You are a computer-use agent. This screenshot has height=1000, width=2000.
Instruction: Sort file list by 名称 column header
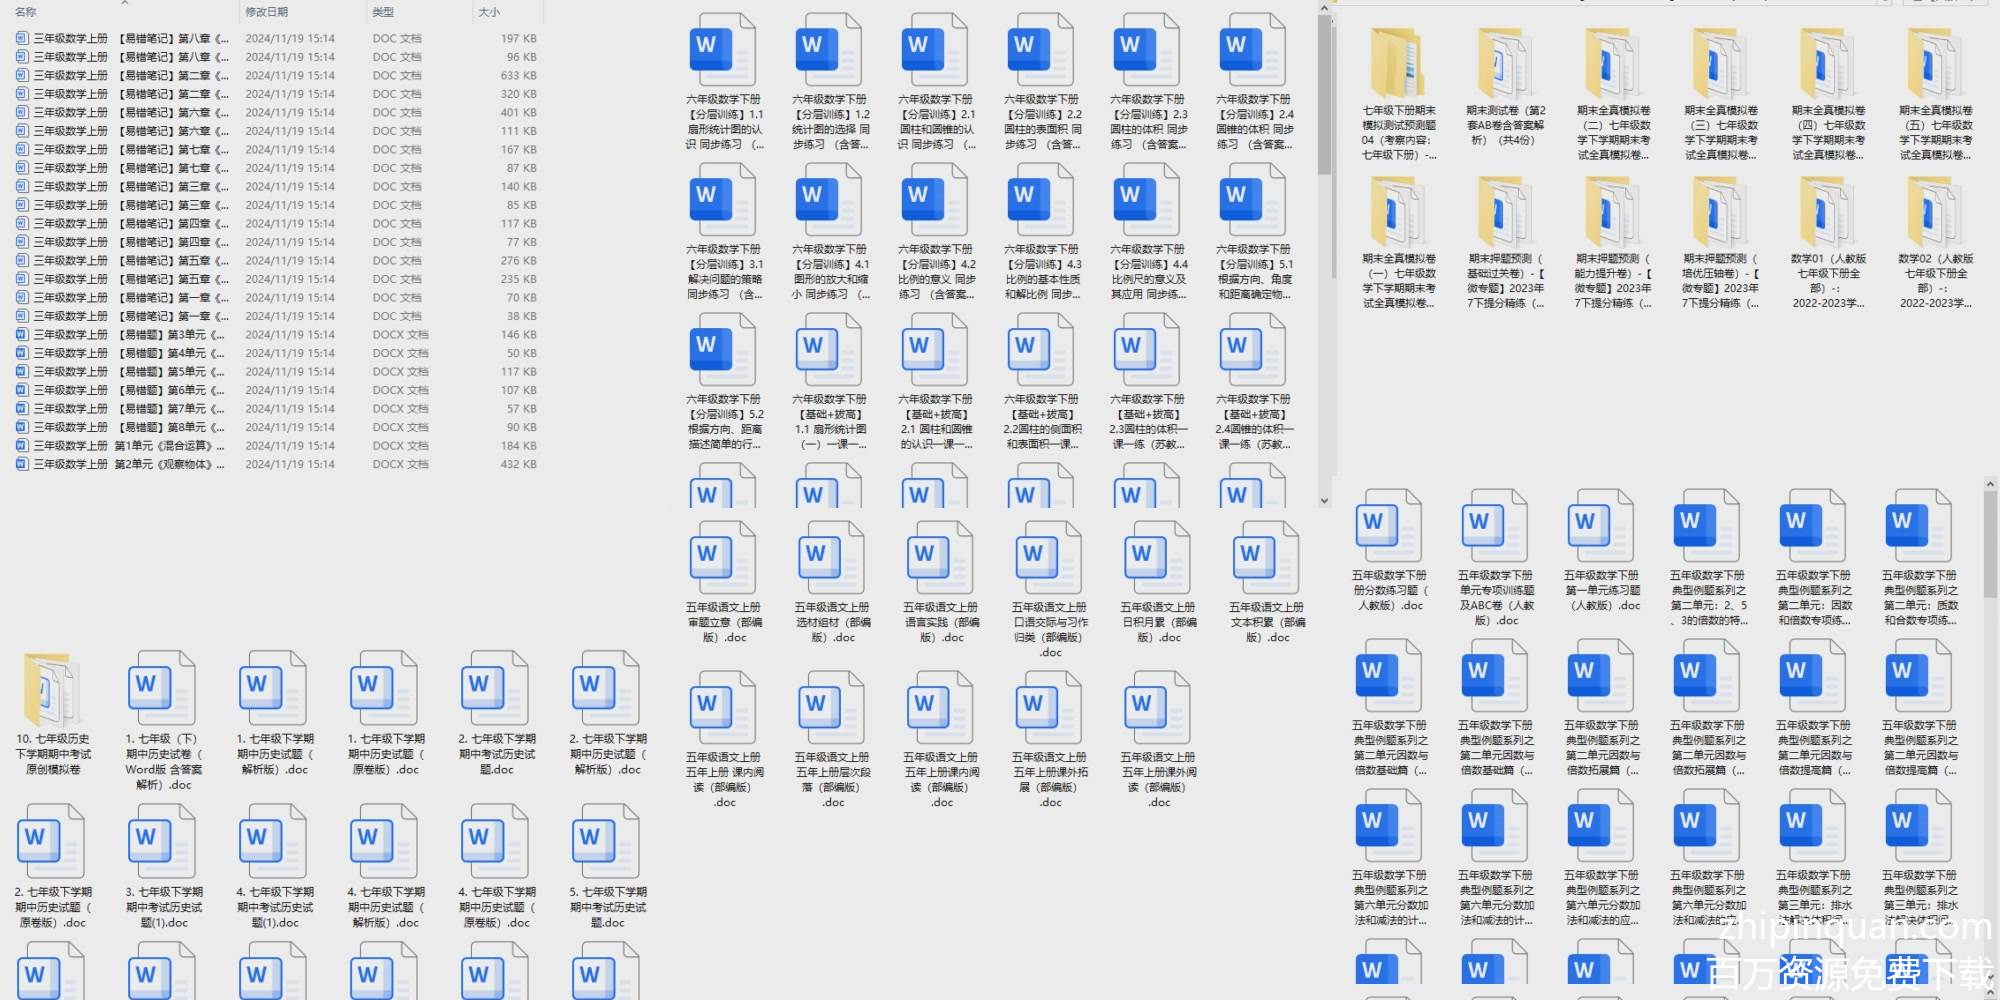(26, 12)
